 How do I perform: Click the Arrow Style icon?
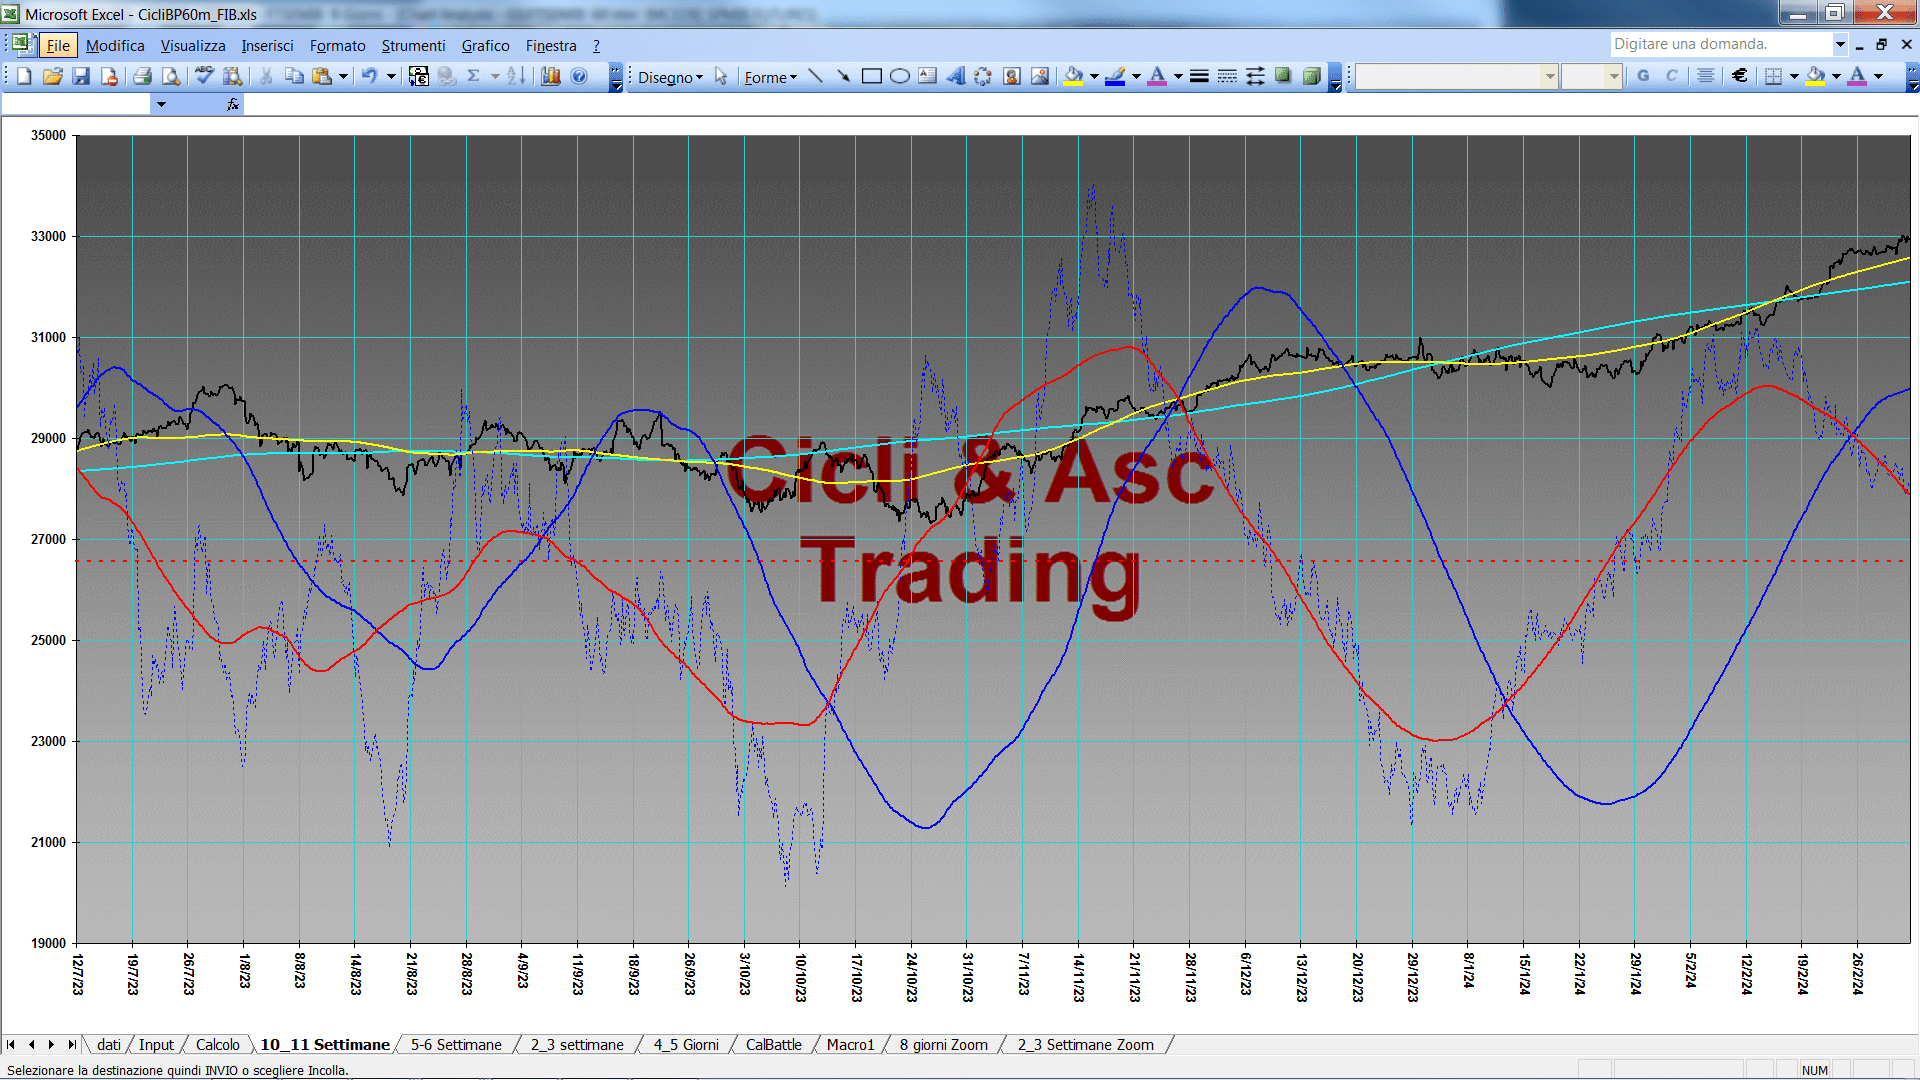[1255, 76]
